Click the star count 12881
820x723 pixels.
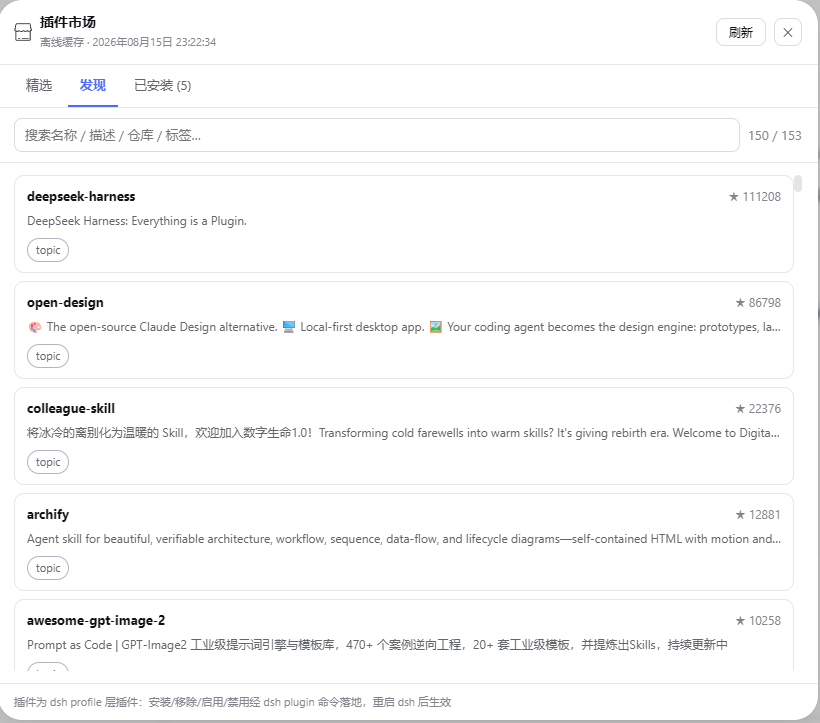(x=758, y=515)
